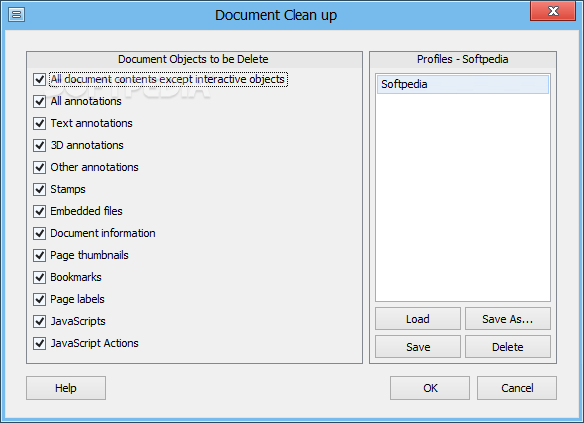Uncheck JavaScript Actions
Screen dimensions: 584x423
39,343
